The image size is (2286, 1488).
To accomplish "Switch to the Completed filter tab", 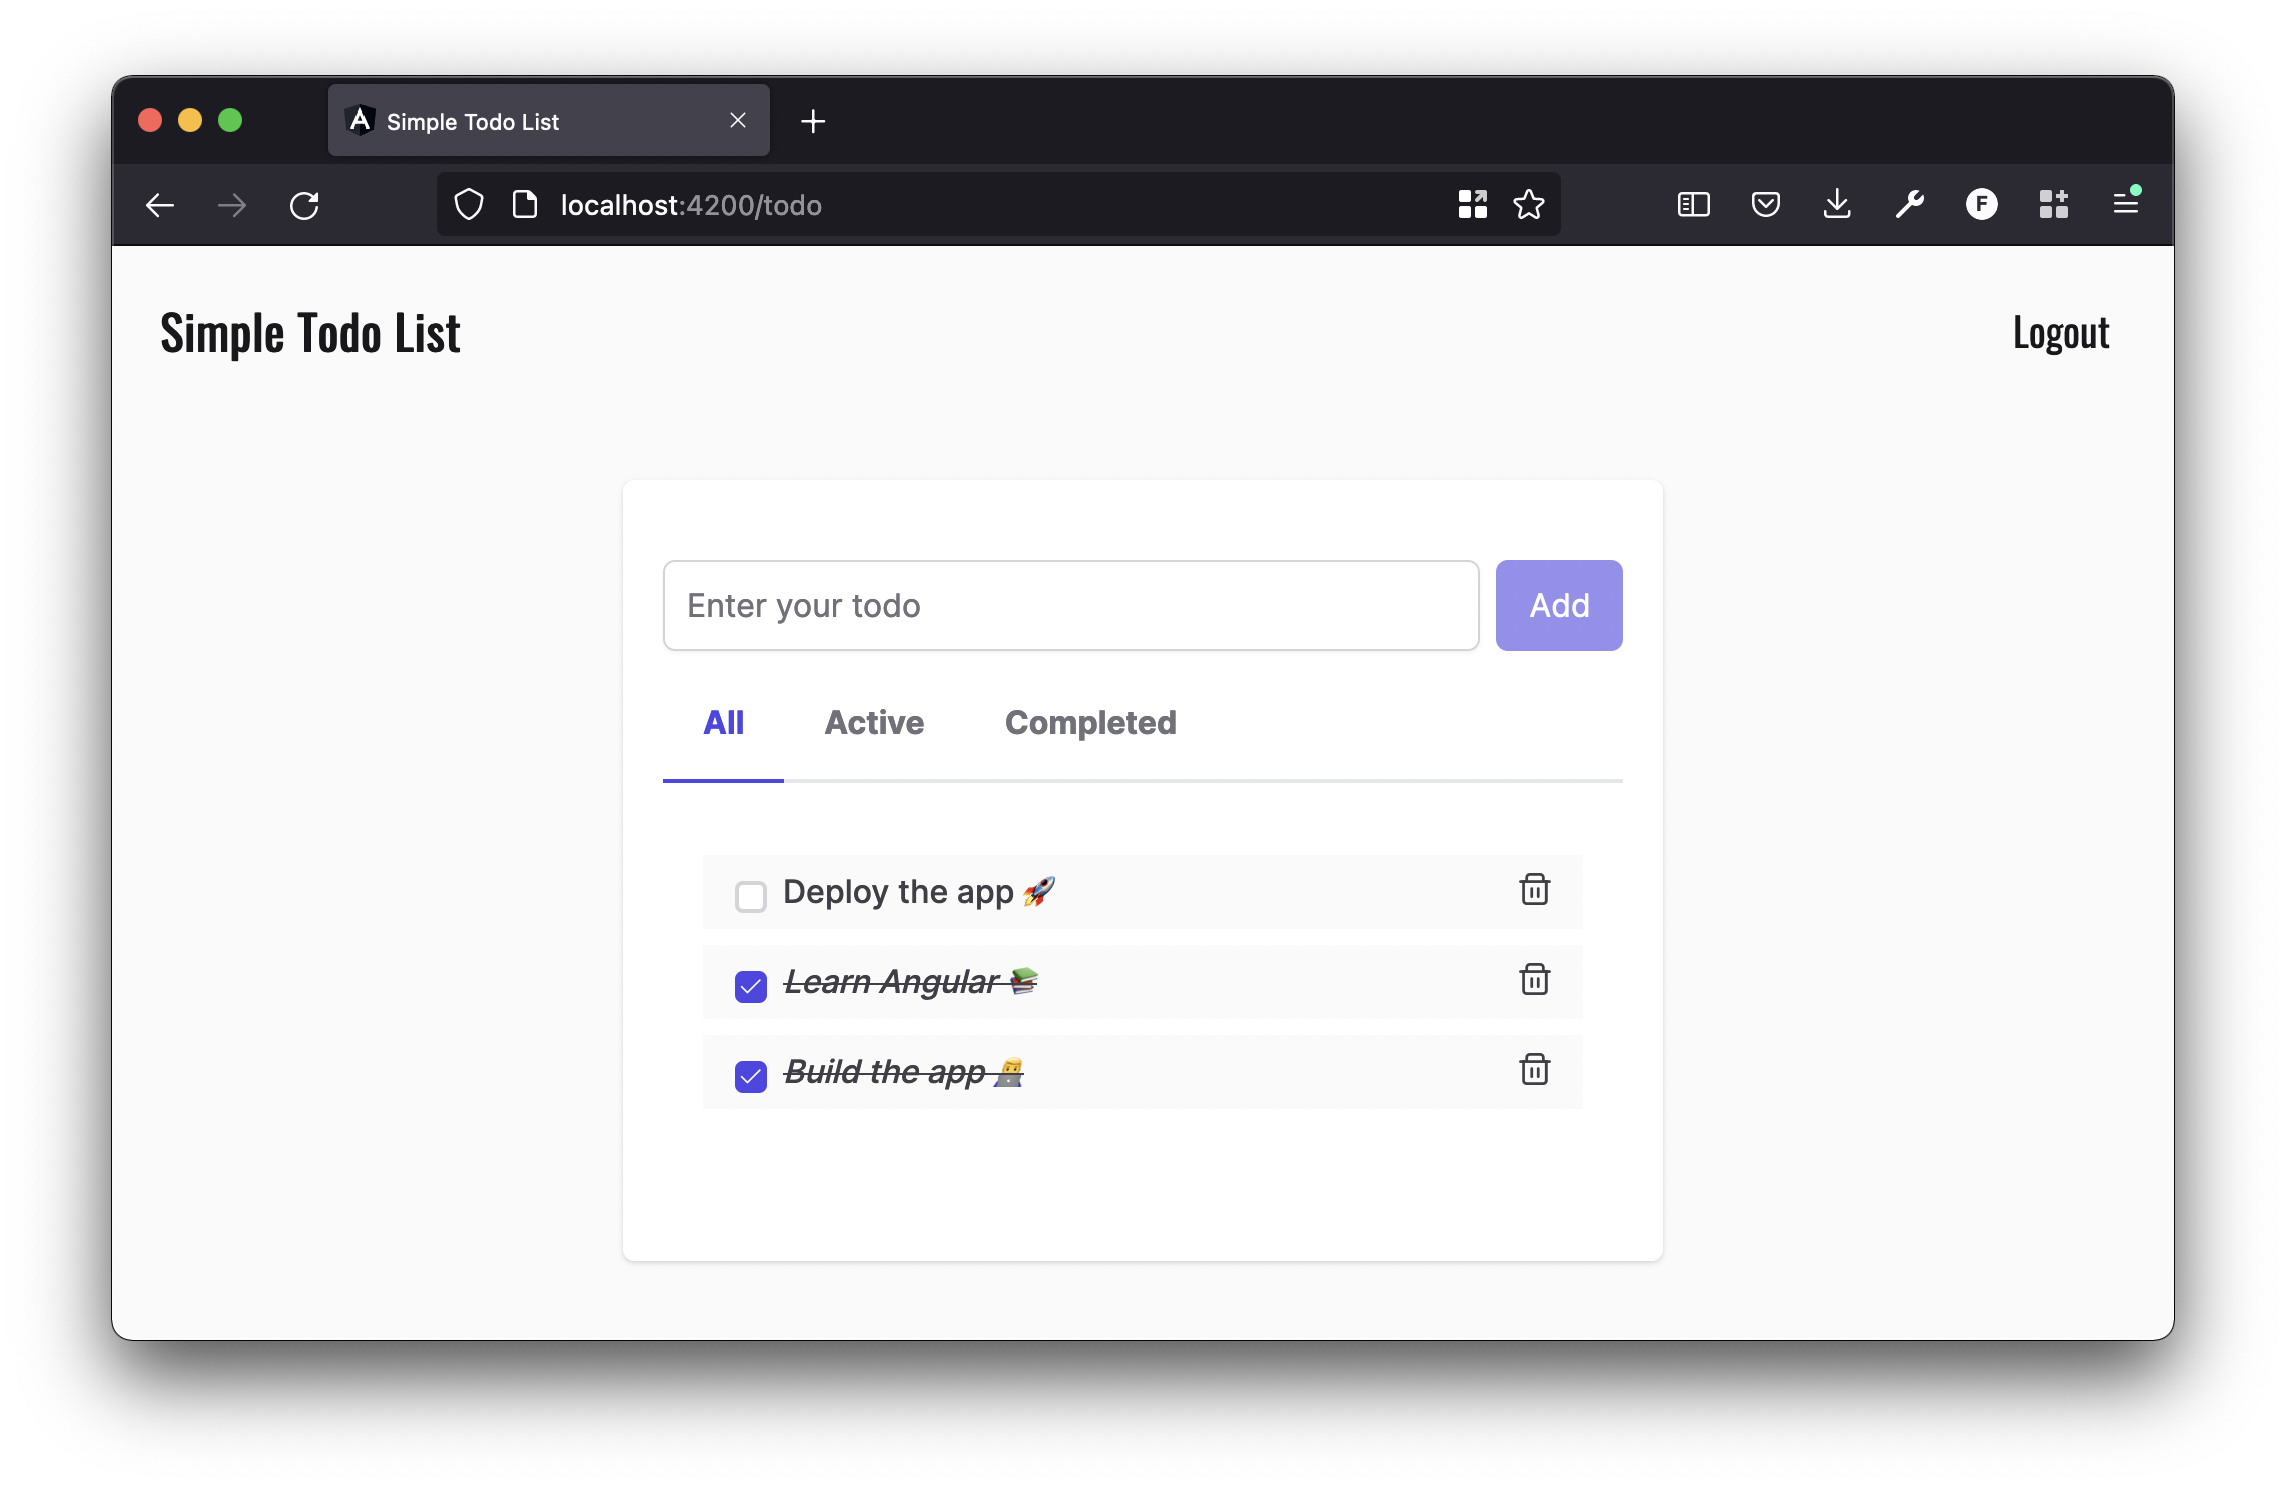I will [1090, 723].
